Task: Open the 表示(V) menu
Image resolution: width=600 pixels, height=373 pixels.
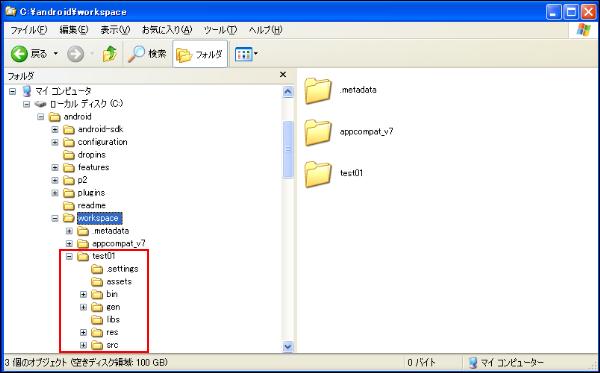Action: [115, 30]
